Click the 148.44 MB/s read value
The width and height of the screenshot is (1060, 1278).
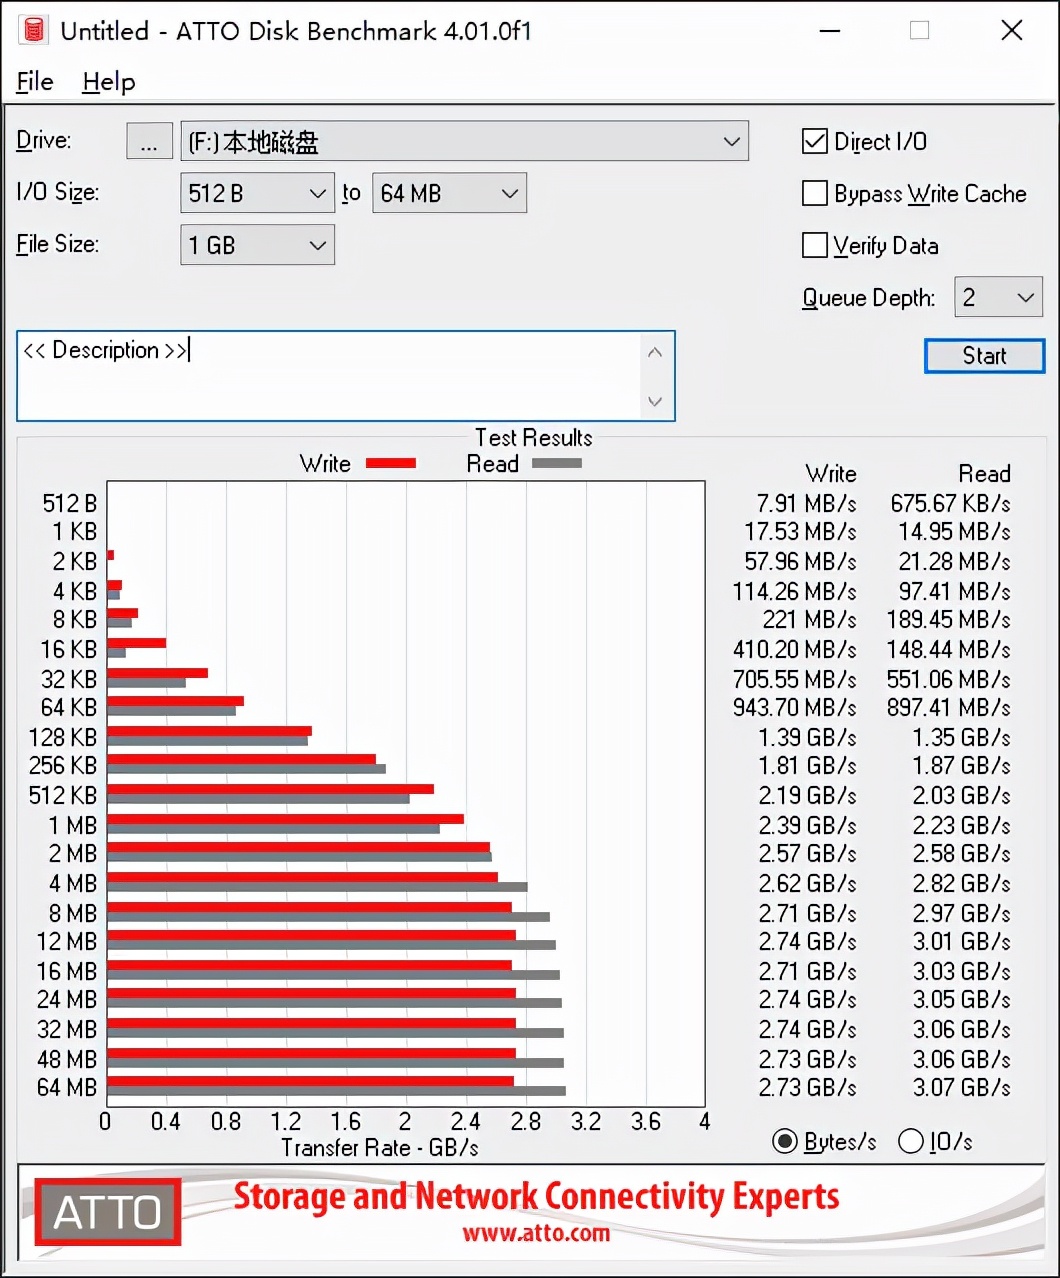click(x=948, y=650)
